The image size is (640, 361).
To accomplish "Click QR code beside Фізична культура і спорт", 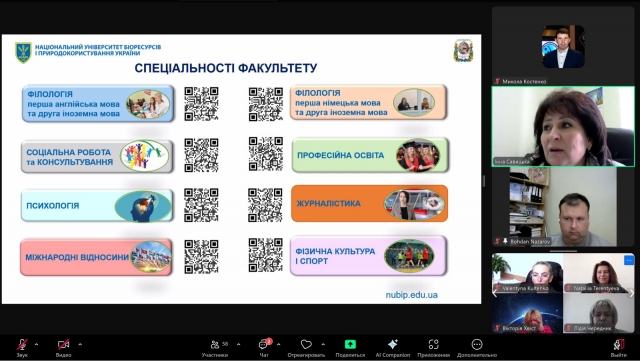I will click(x=266, y=255).
